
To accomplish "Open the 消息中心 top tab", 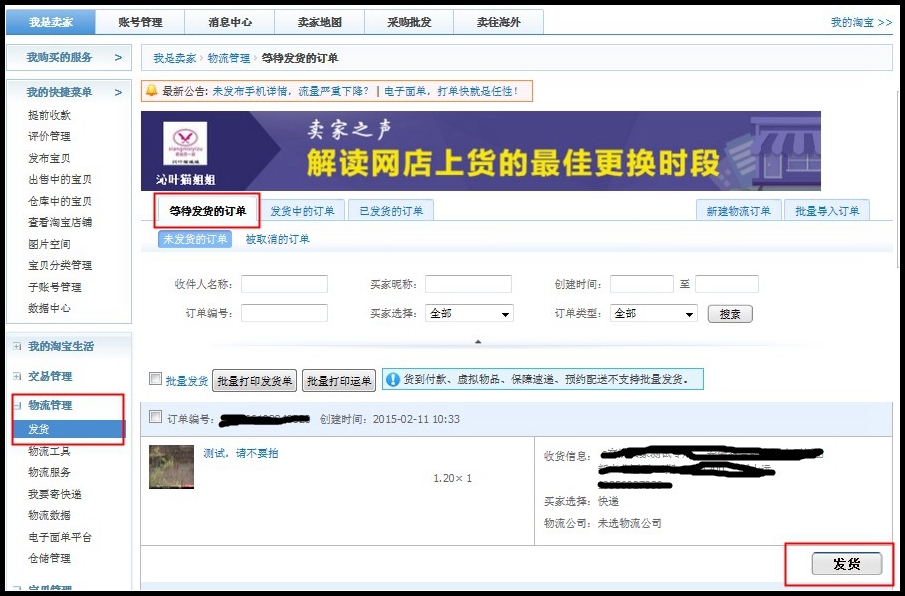I will click(230, 23).
